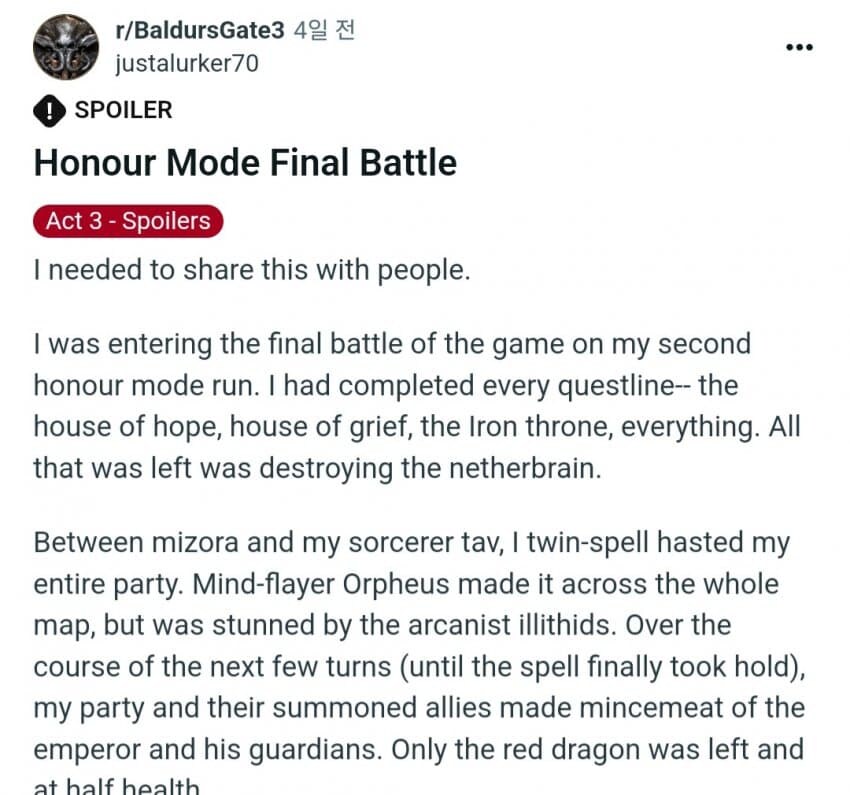The width and height of the screenshot is (850, 795).
Task: View the justalurker70 user profile
Action: click(x=187, y=63)
